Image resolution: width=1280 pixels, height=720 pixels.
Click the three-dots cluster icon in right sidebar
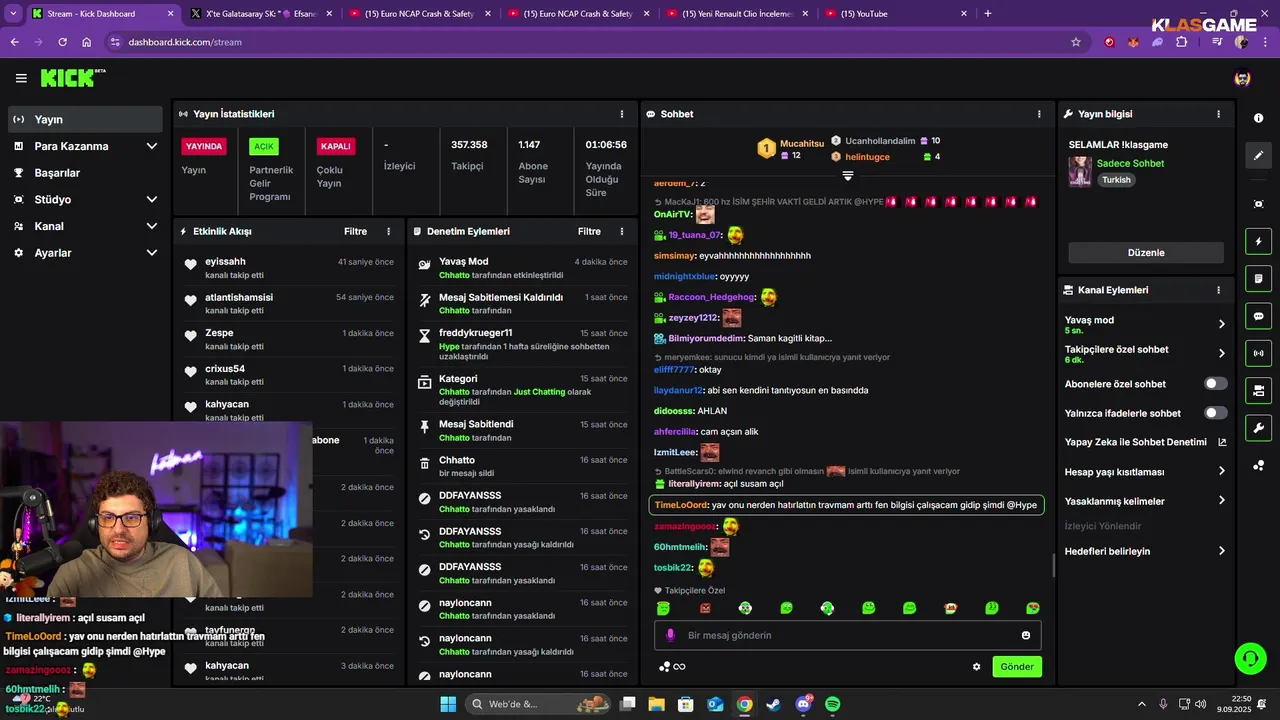click(1258, 465)
